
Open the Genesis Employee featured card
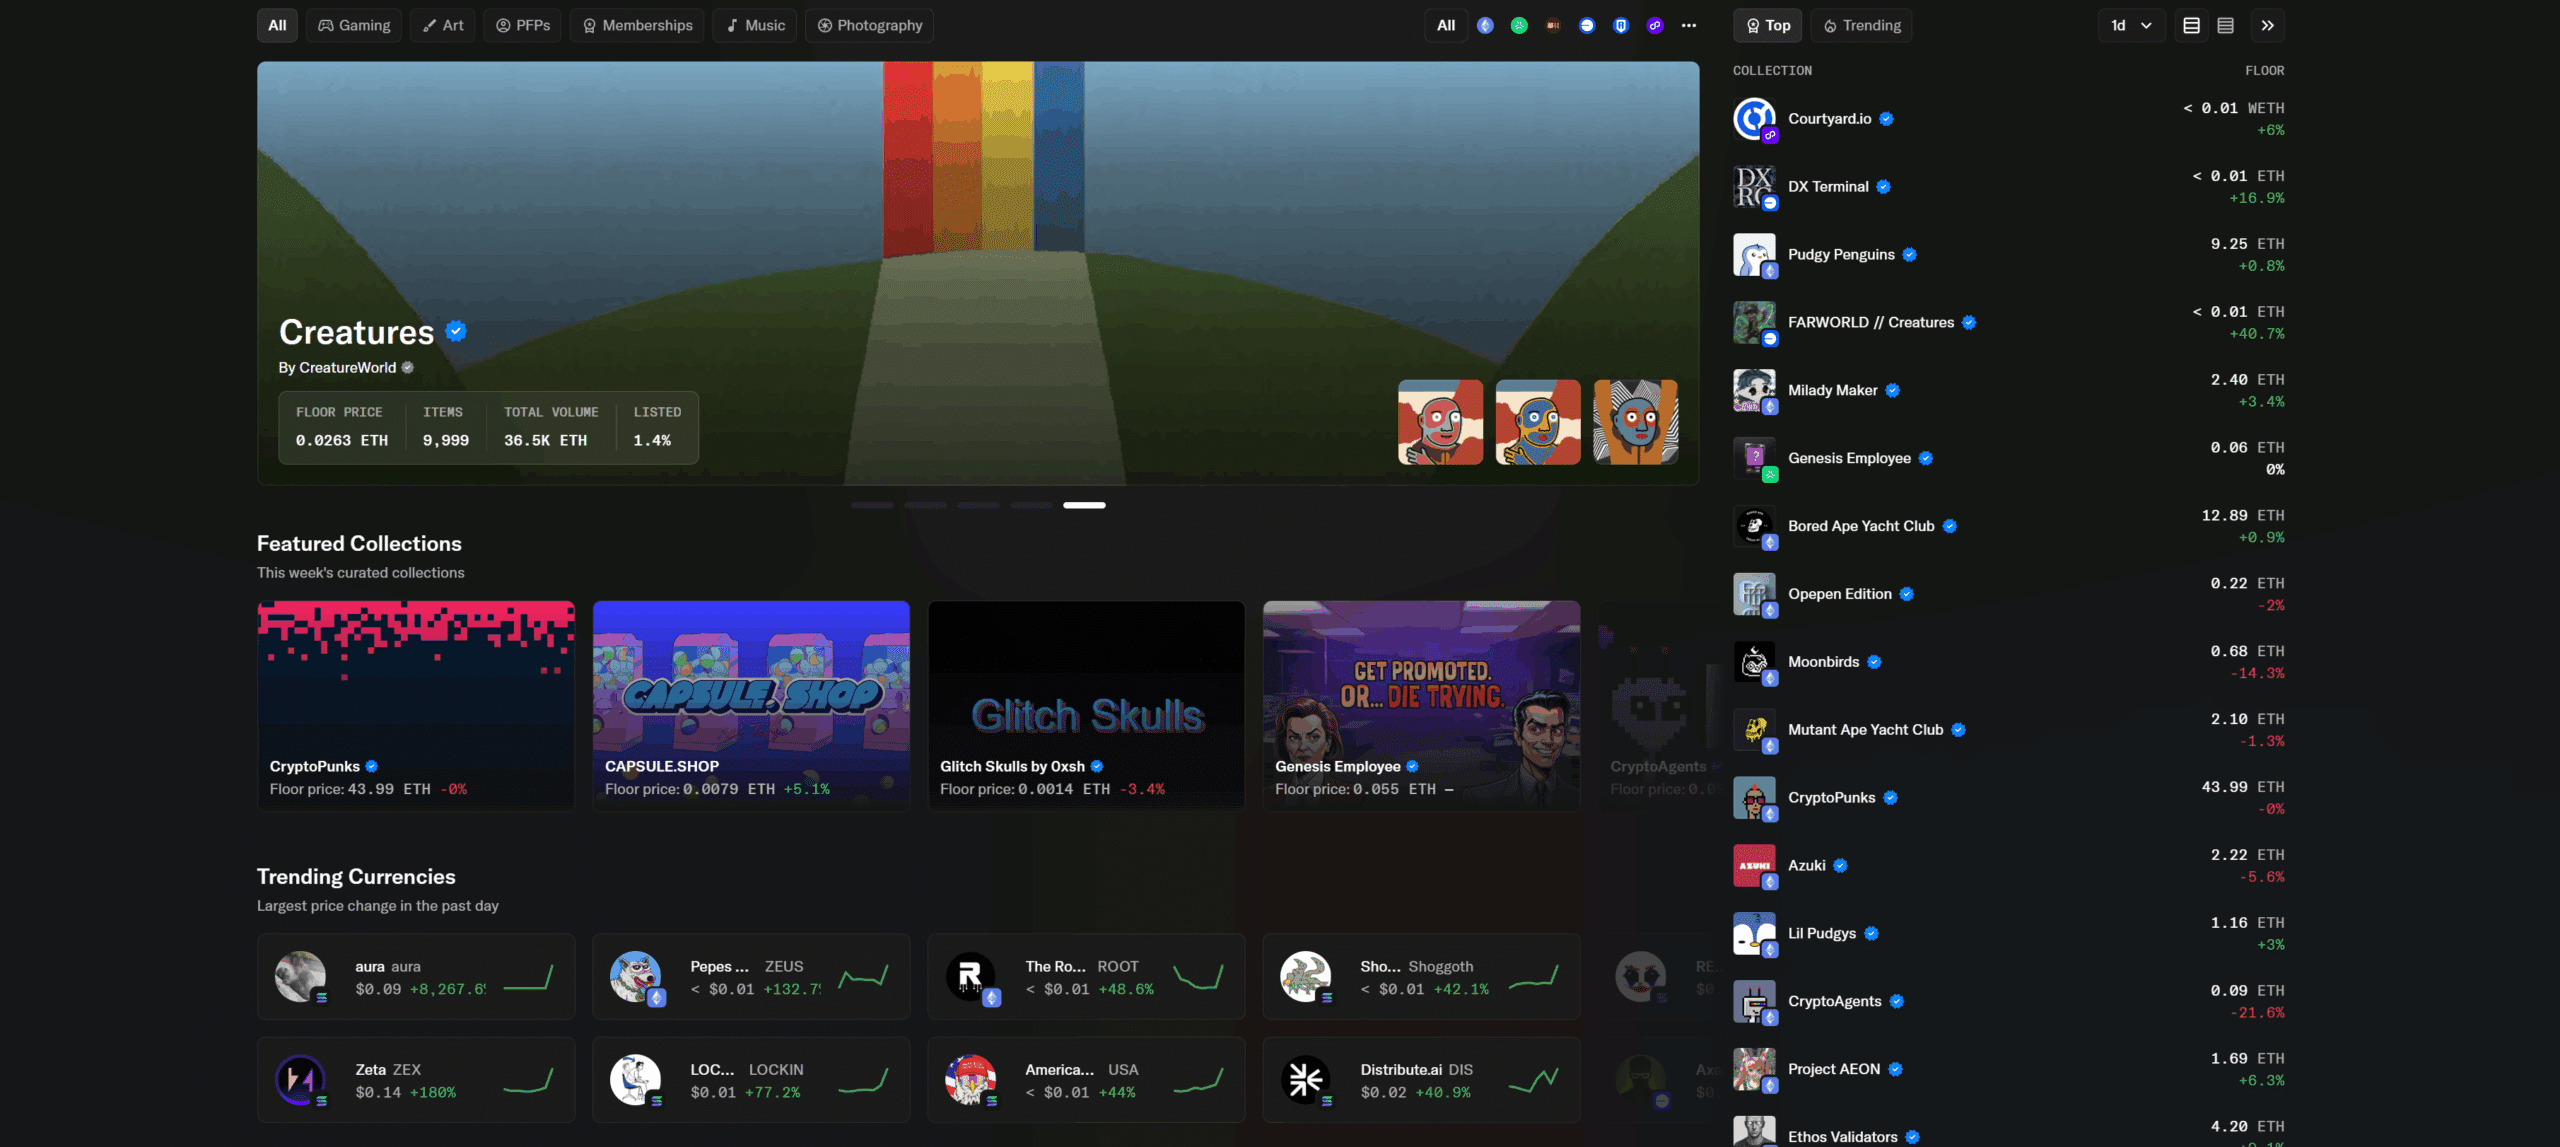click(1421, 705)
